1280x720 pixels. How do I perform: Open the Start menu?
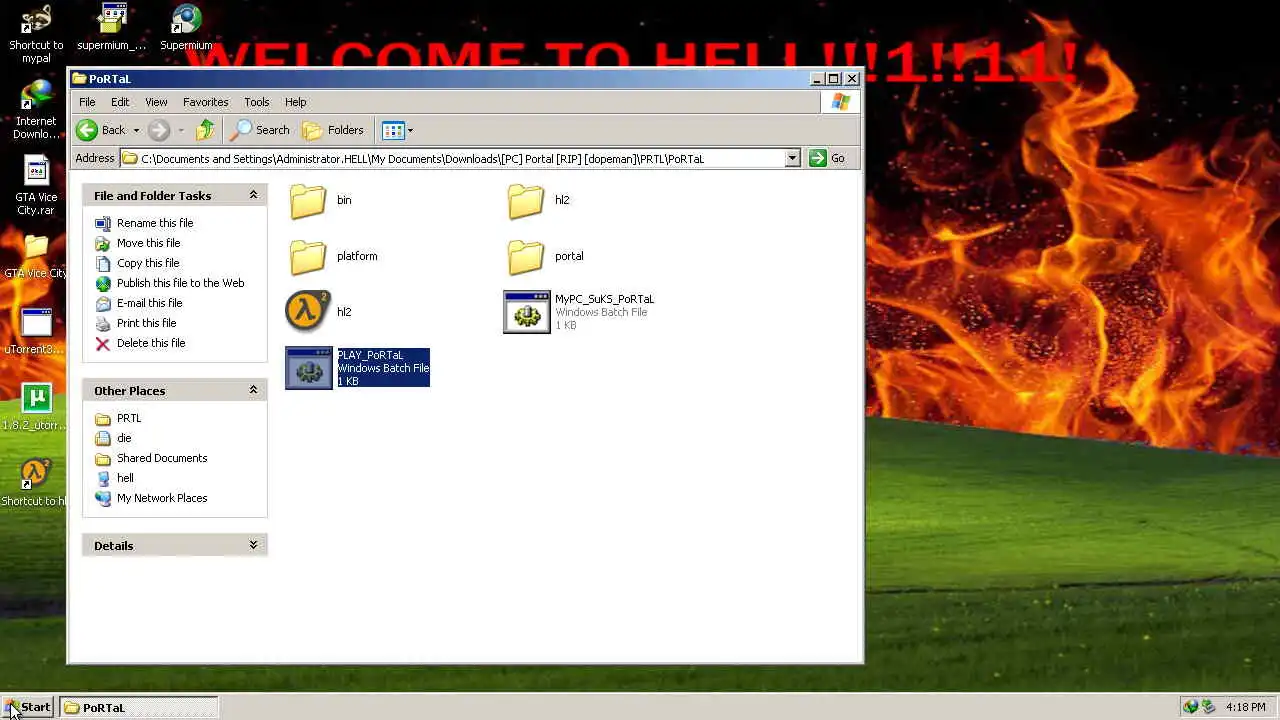click(28, 707)
